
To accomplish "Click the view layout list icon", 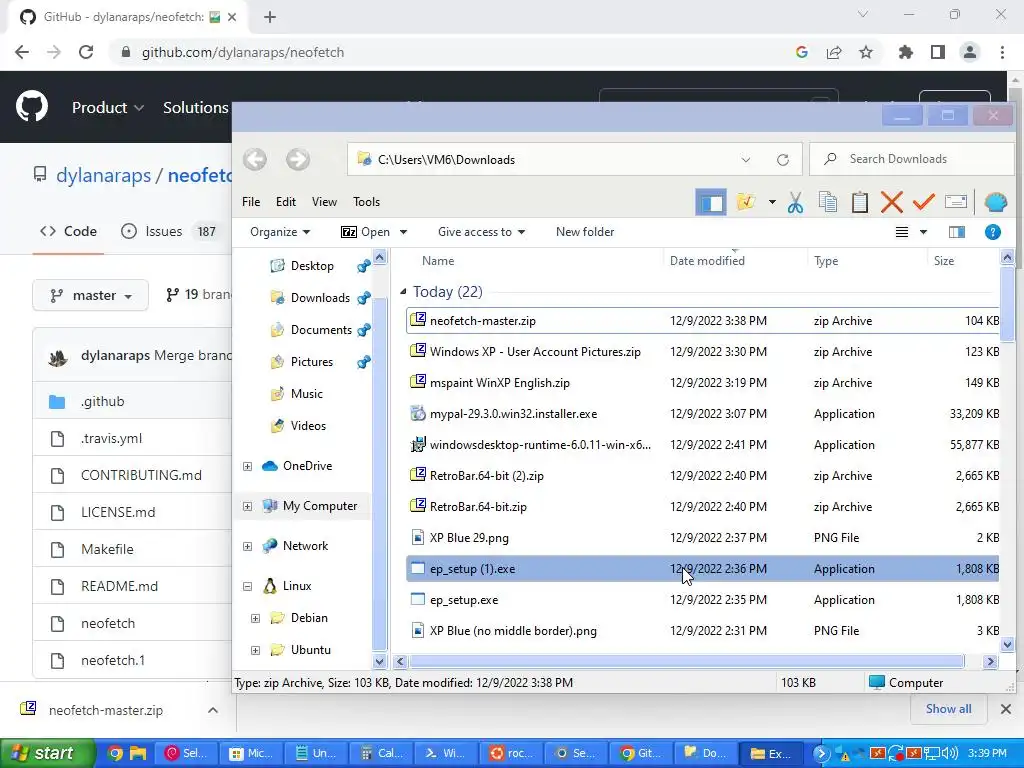I will pos(901,232).
